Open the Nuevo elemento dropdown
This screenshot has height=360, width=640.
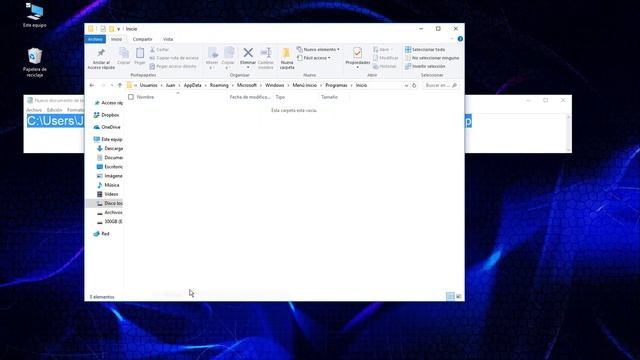tap(318, 49)
